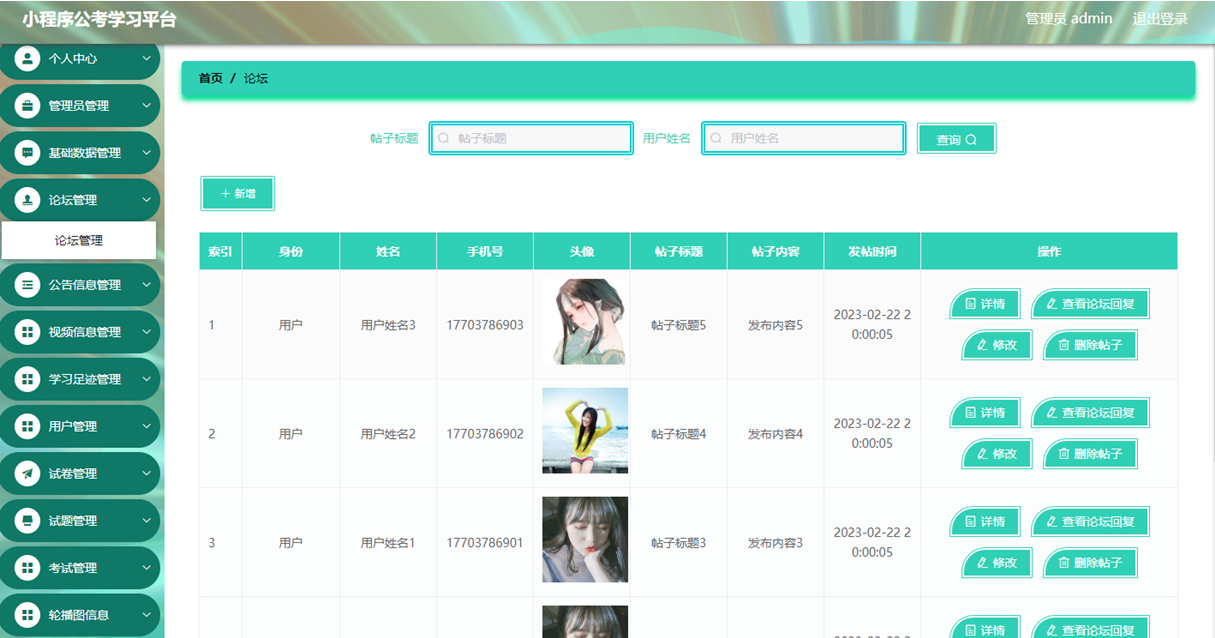Screen dimensions: 1215x638
Task: Click the 学习足迹管理 grid icon
Action: [28, 378]
